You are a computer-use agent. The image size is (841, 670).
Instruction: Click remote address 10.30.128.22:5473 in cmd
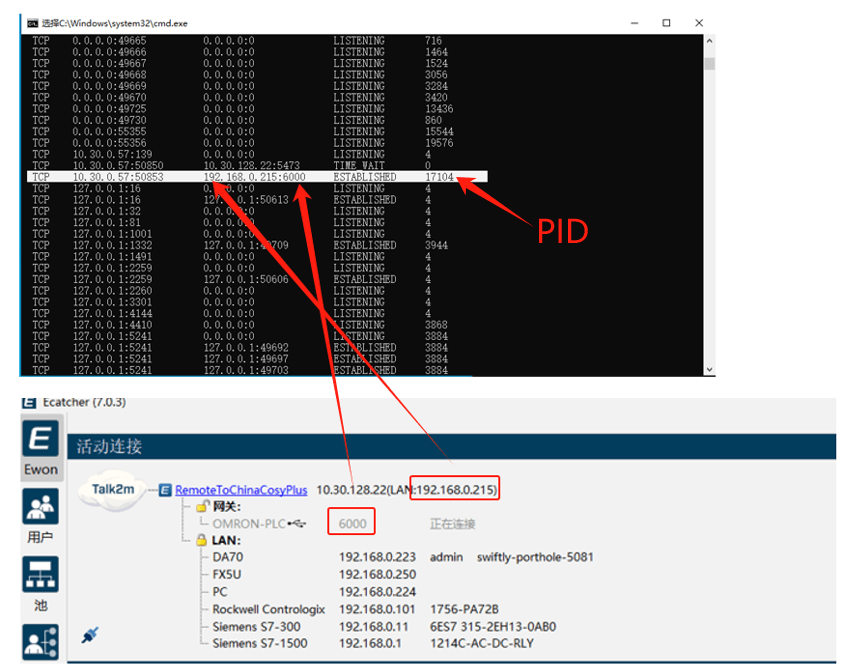point(252,166)
